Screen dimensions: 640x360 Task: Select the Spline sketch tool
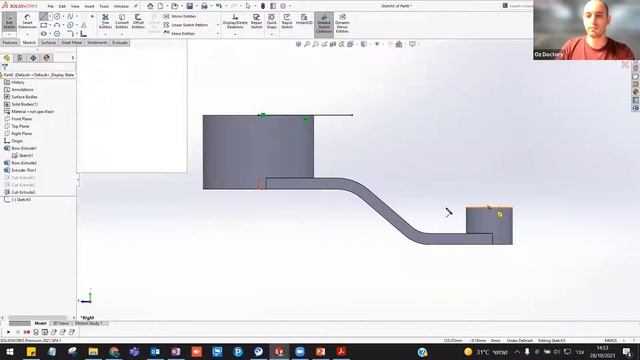click(x=70, y=16)
